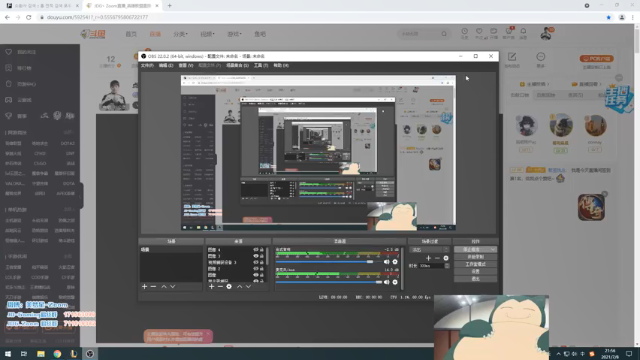Open Mic/Aux audio settings gear
640x360 pixels.
(x=395, y=282)
